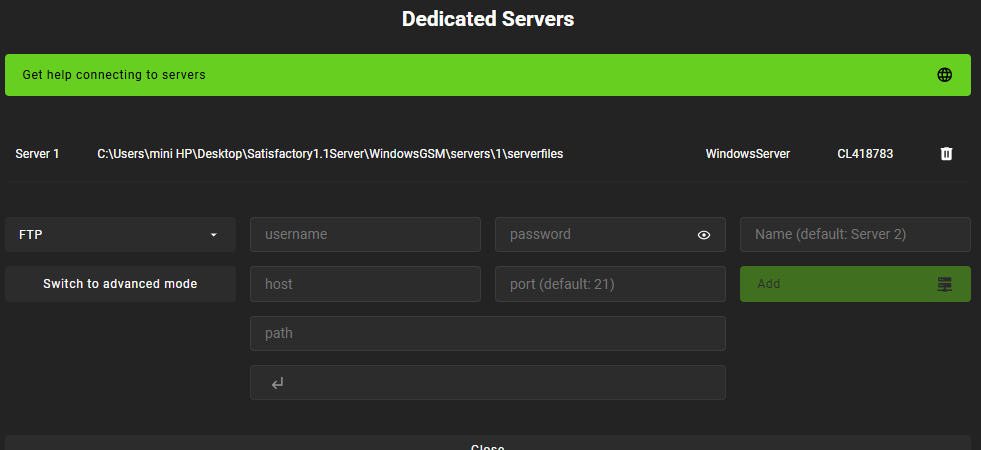Click the WindowsServer label

(x=748, y=154)
